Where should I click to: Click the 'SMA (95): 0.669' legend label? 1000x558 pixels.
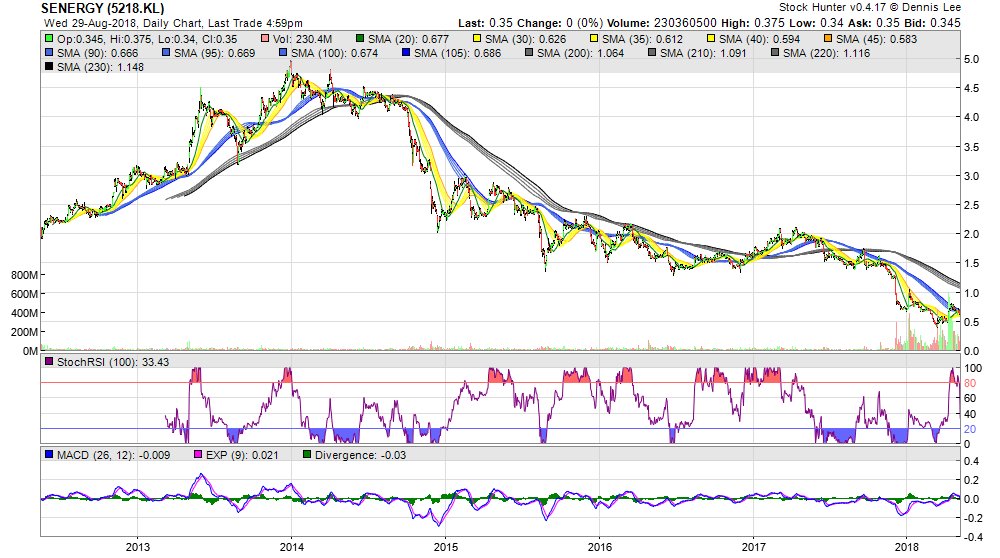[214, 53]
